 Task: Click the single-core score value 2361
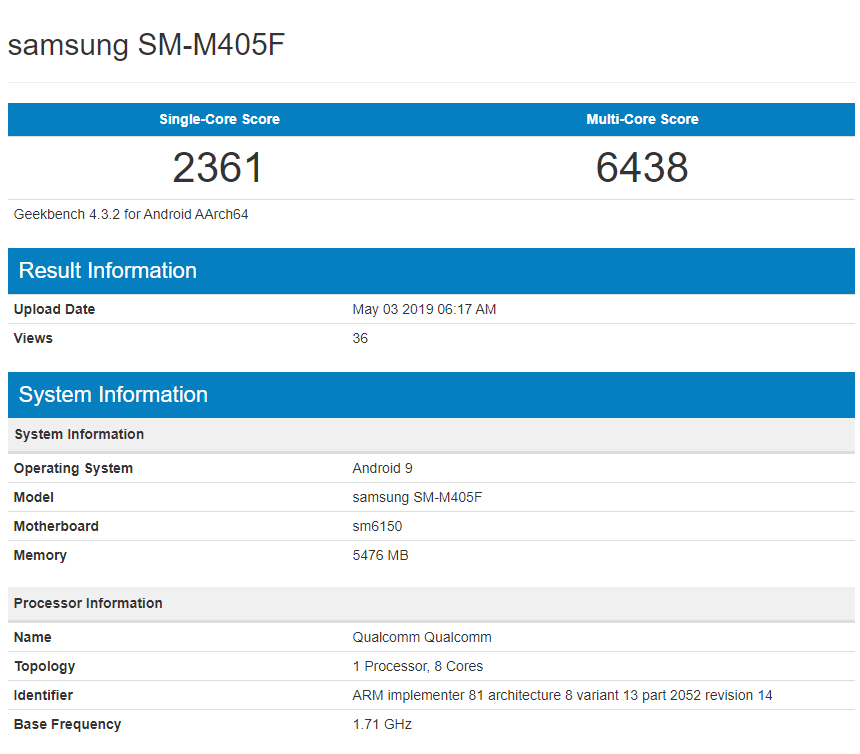point(218,167)
